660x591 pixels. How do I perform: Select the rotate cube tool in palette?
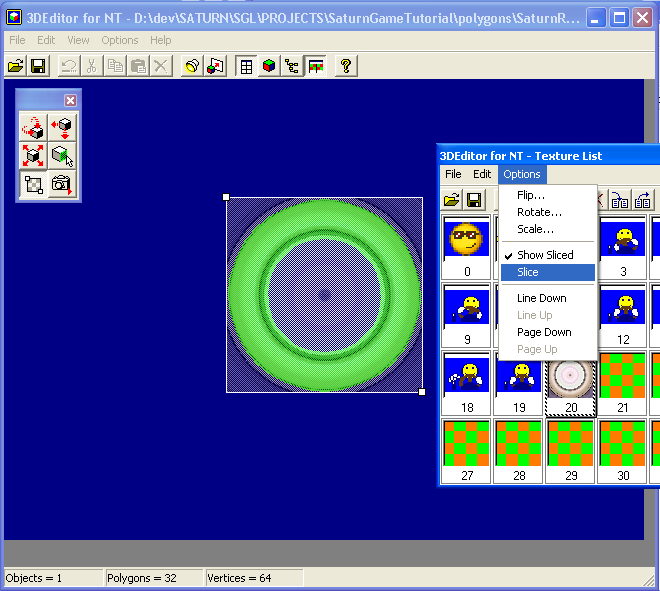(33, 127)
